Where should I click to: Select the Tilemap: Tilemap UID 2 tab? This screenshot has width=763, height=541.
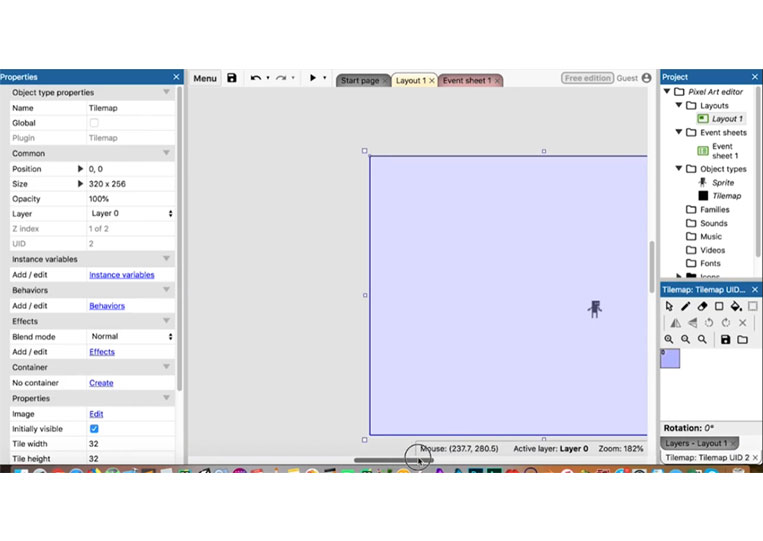click(707, 457)
